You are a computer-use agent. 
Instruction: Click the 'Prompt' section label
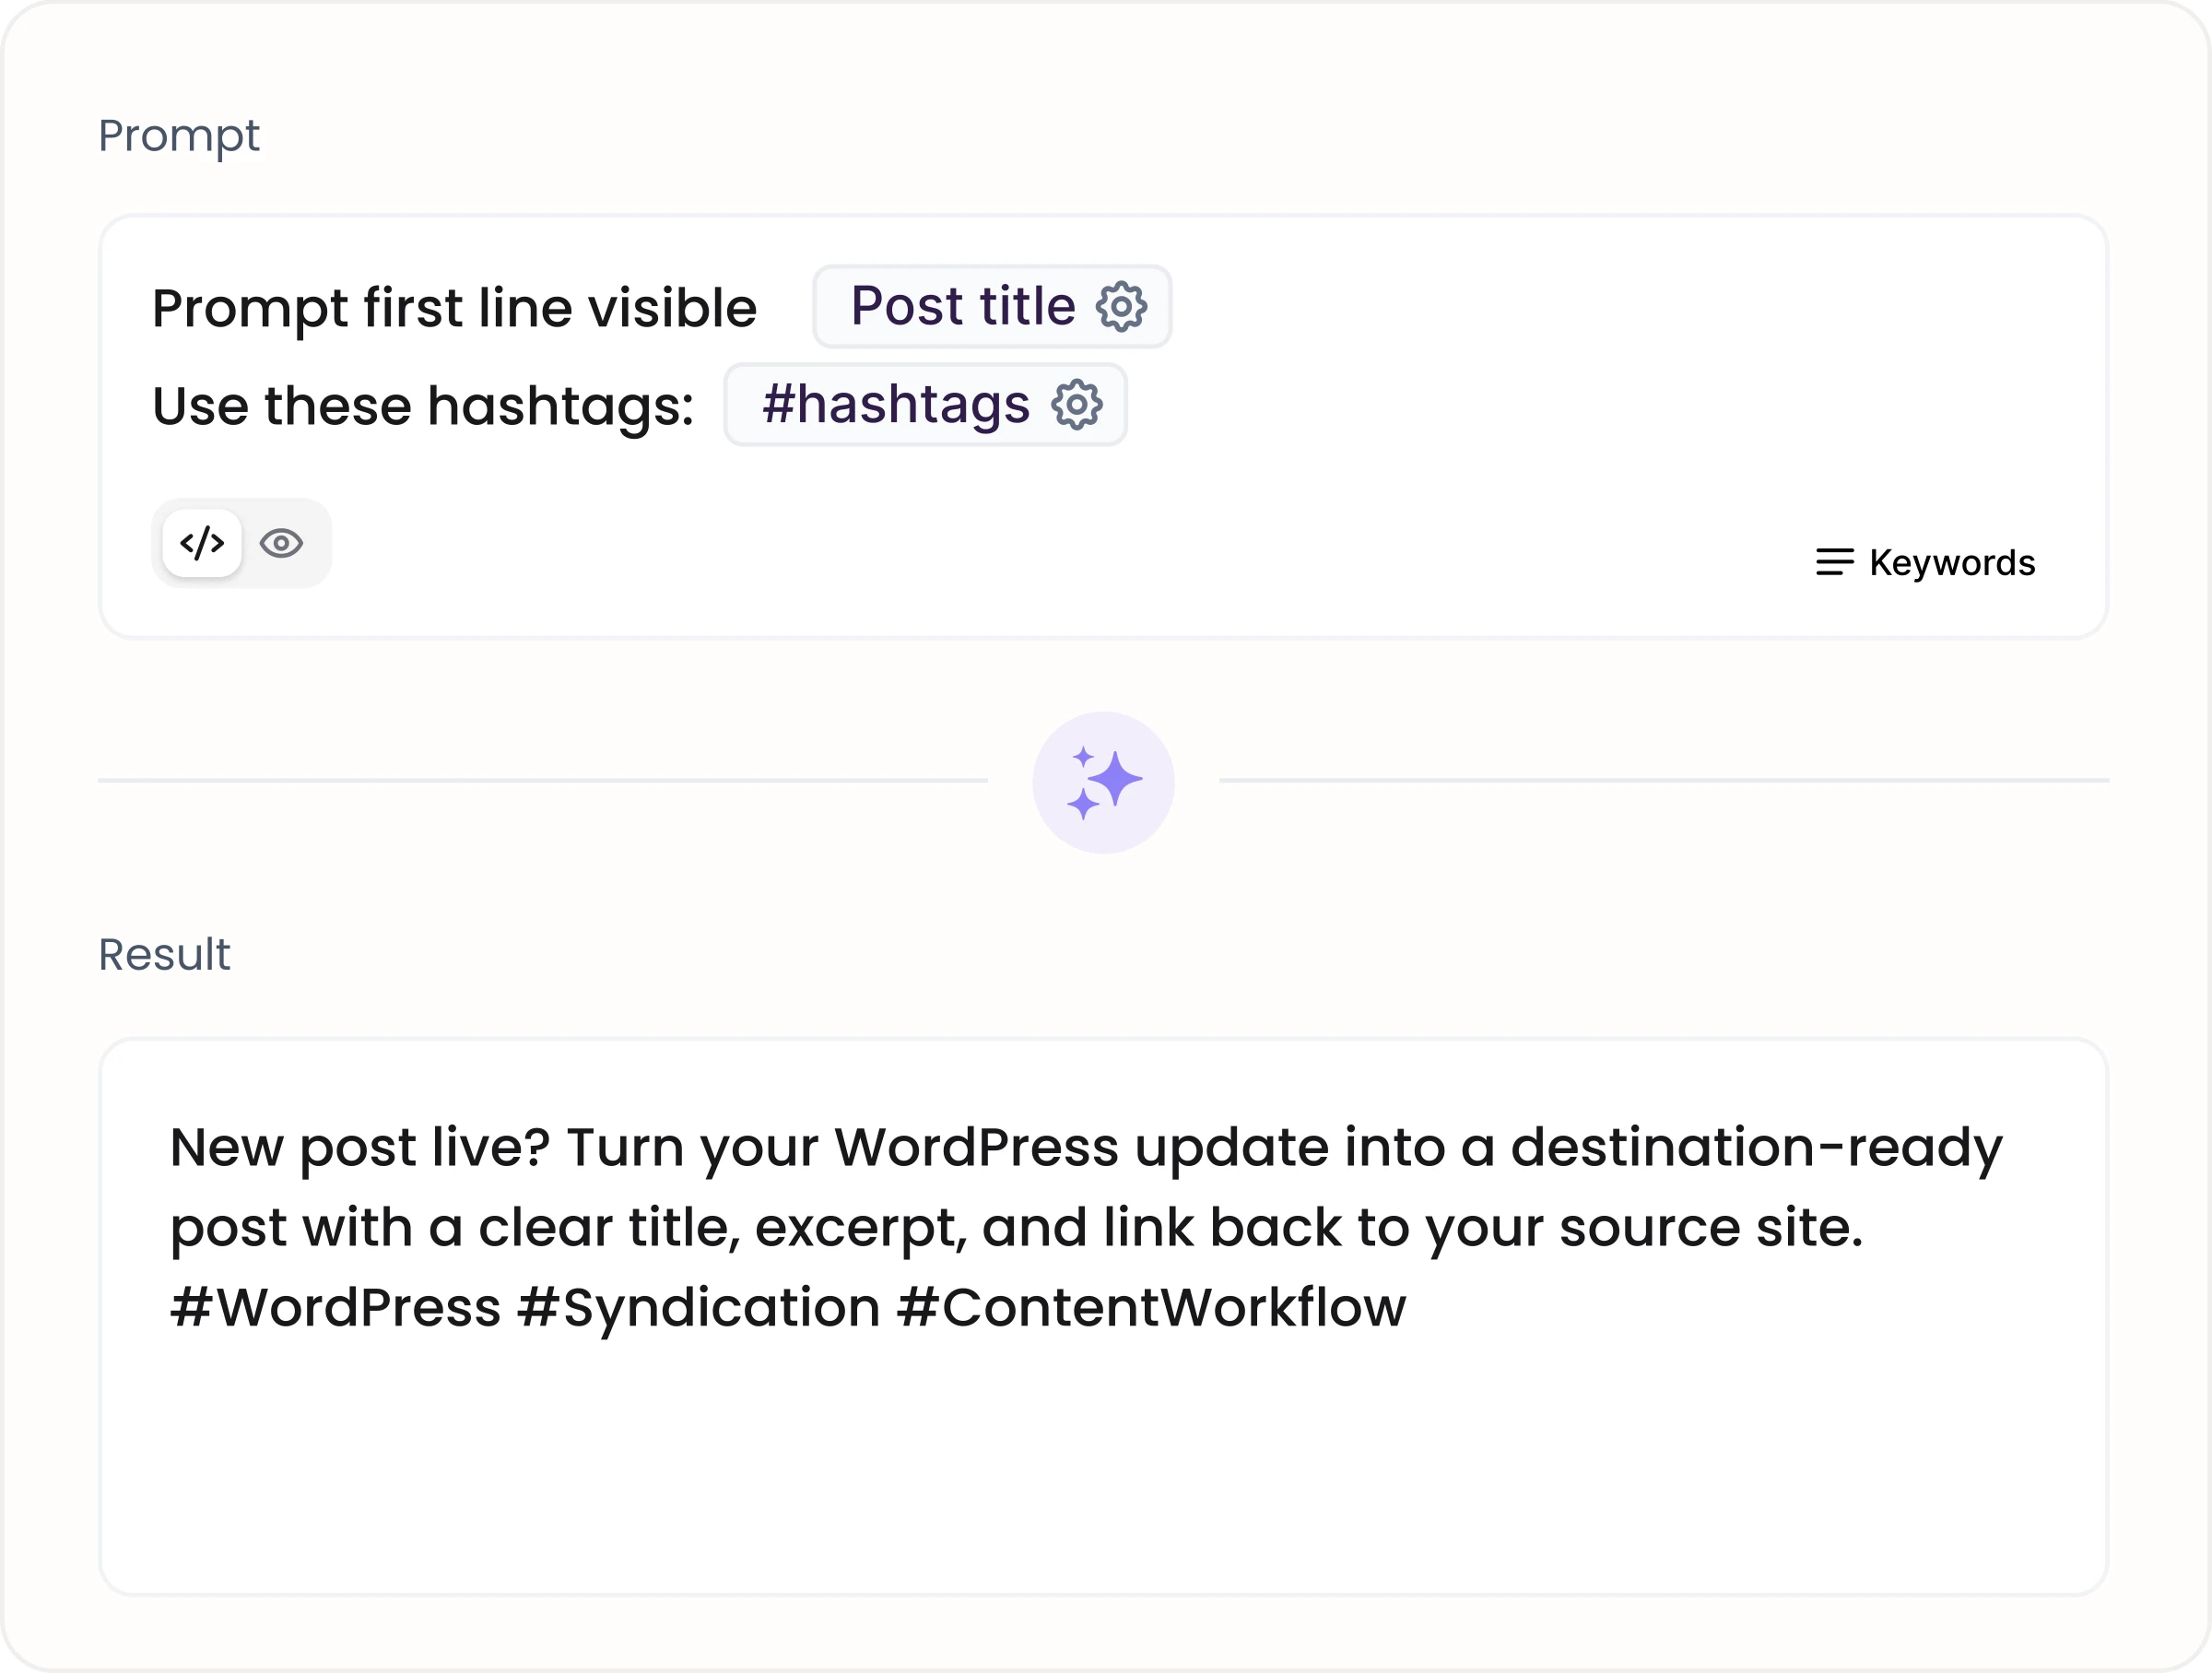point(179,137)
